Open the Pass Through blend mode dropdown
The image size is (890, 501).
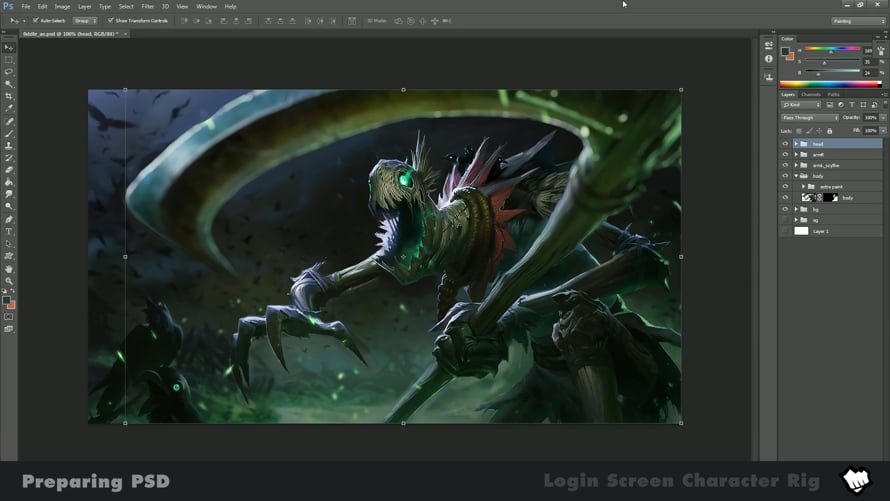coord(810,118)
